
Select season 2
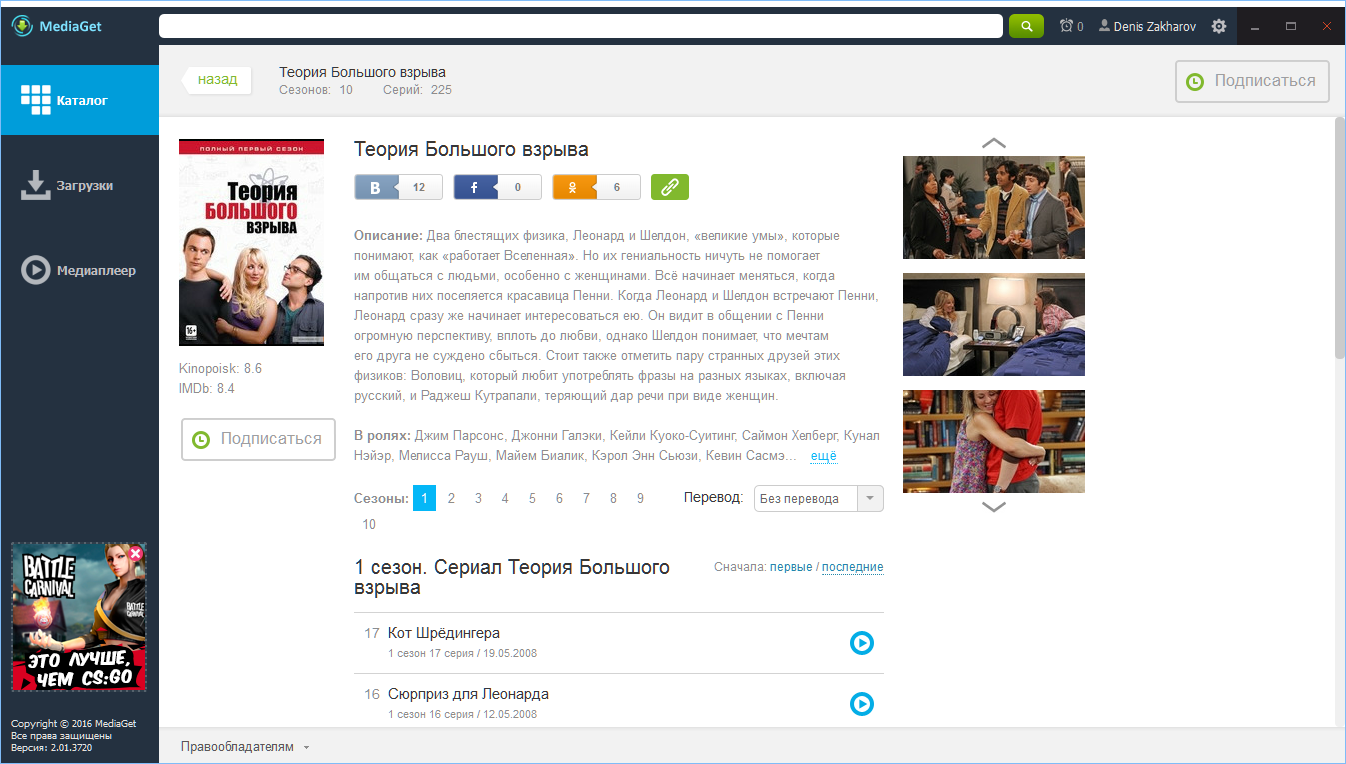click(452, 498)
